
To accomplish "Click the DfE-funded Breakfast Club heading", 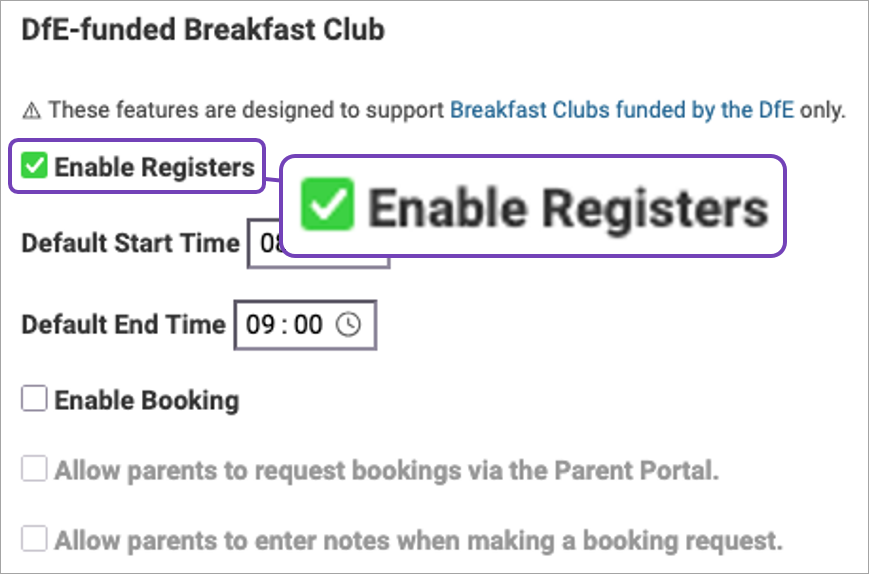I will 203,29.
